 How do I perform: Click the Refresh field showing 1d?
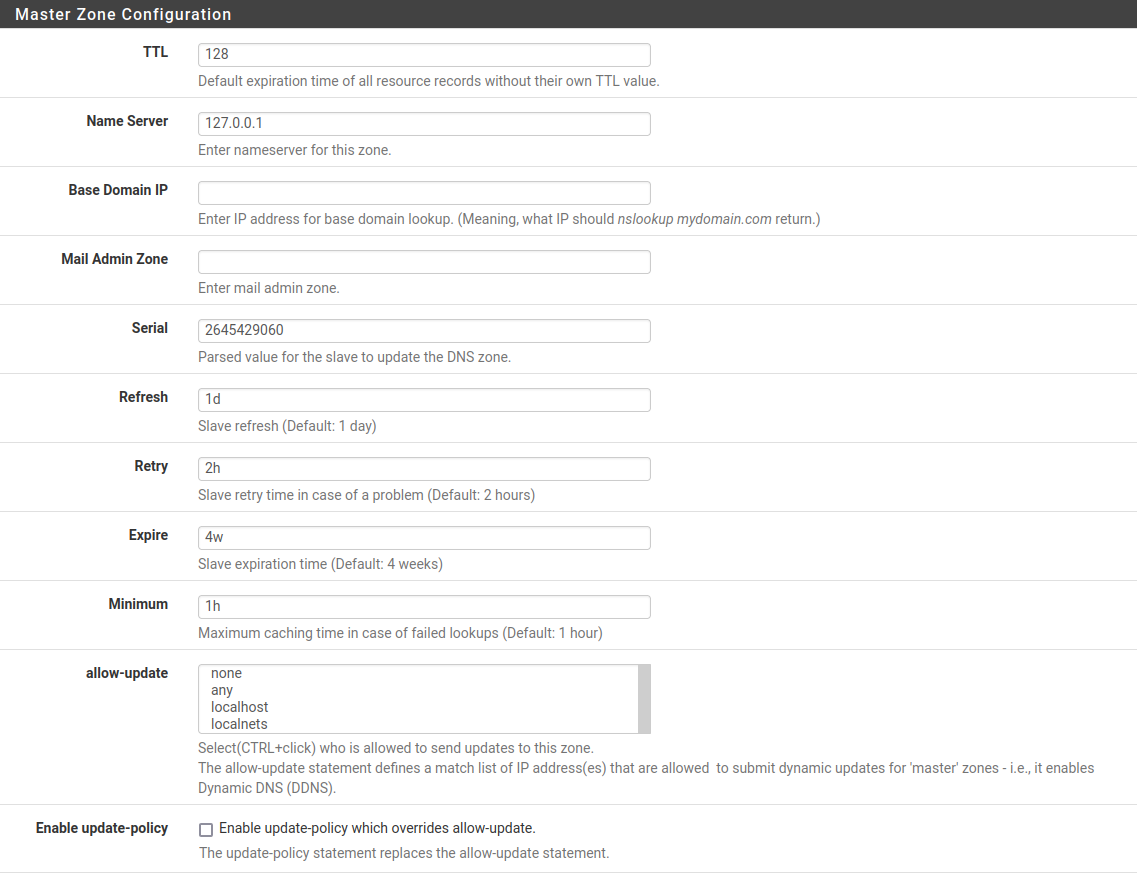[x=423, y=399]
